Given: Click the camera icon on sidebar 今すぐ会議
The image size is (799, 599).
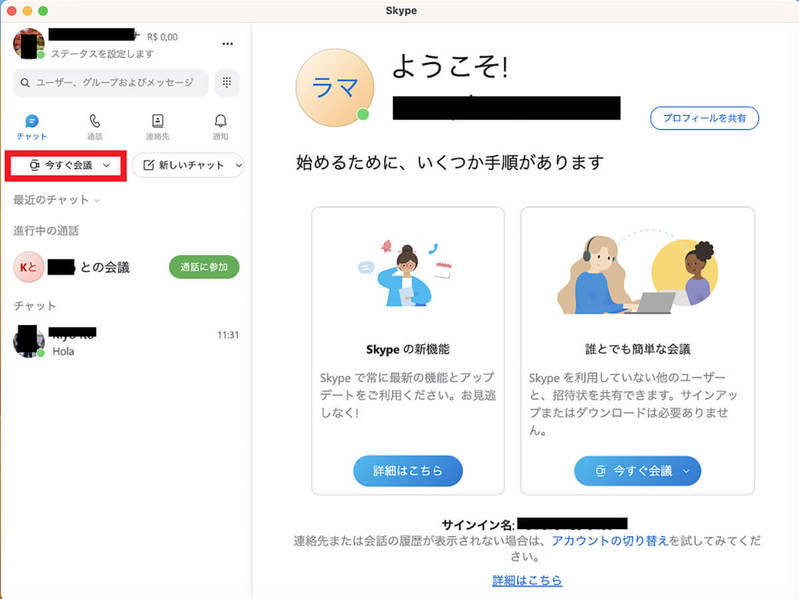Looking at the screenshot, I should 34,165.
